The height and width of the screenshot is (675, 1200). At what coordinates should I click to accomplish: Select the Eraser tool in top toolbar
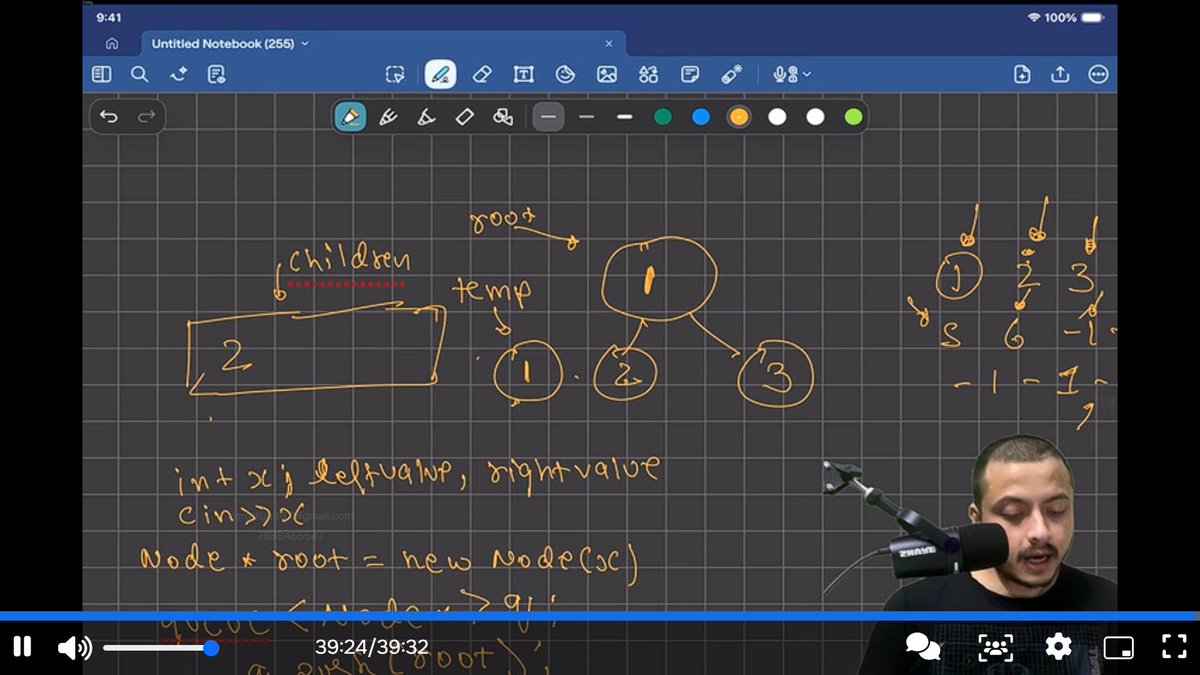tap(482, 74)
